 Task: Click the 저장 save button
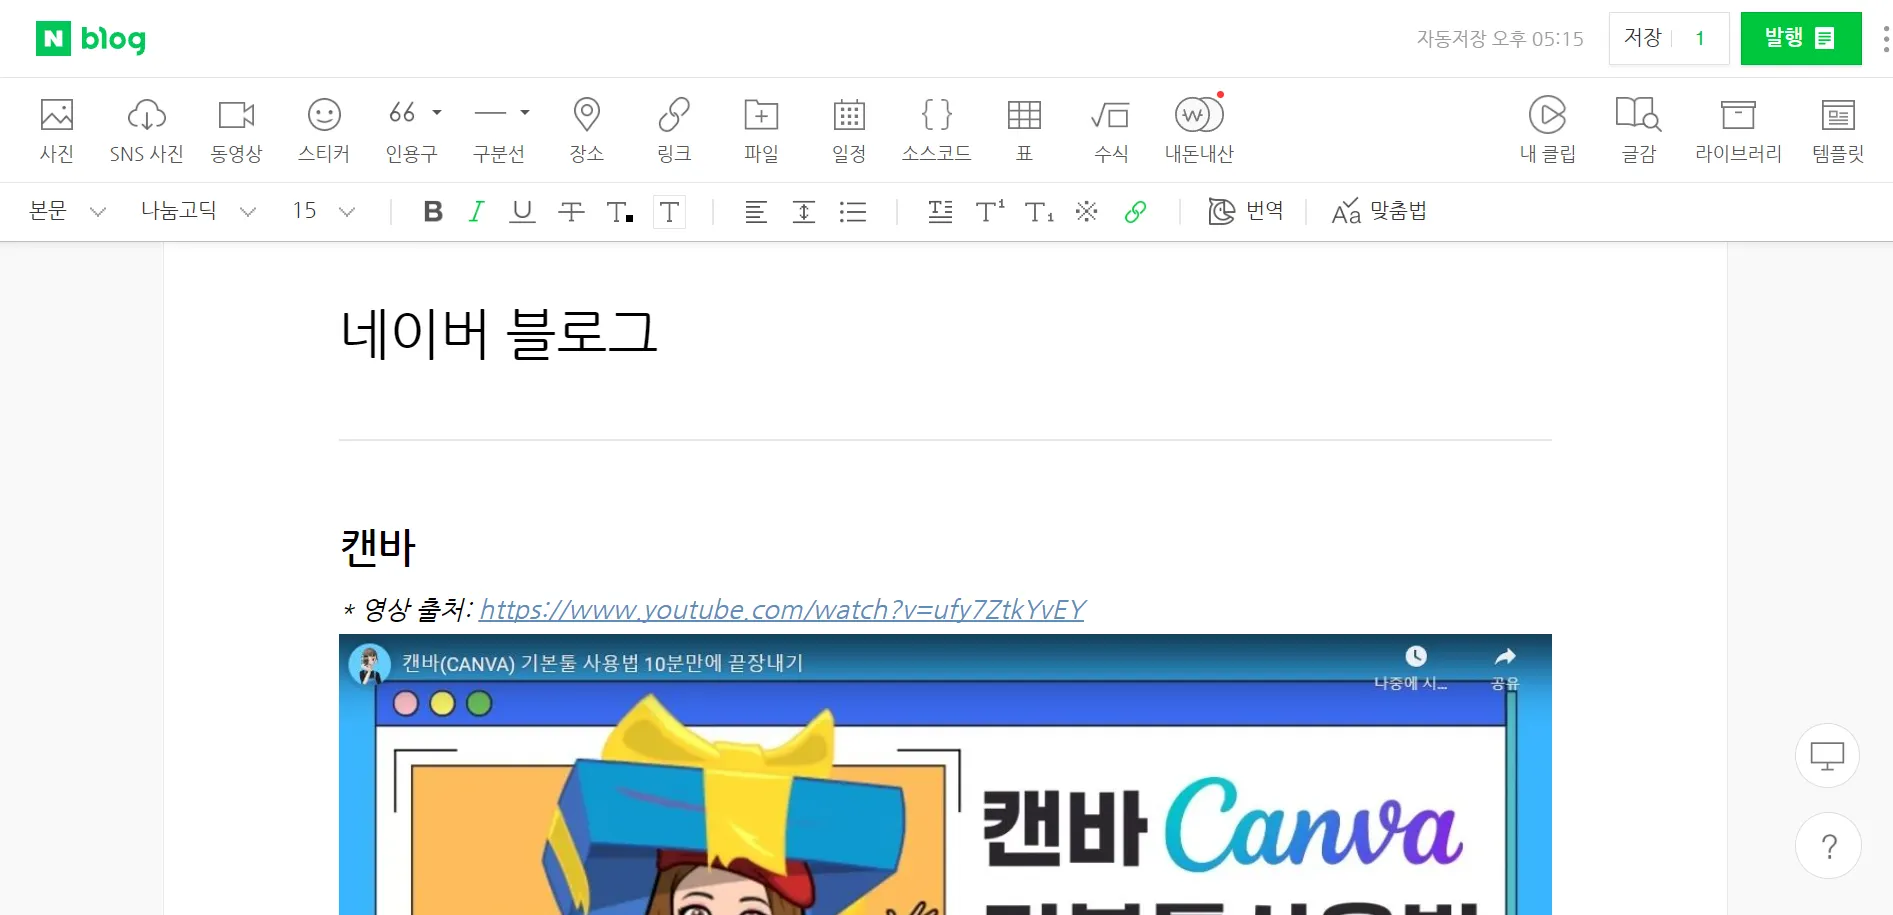[x=1642, y=39]
